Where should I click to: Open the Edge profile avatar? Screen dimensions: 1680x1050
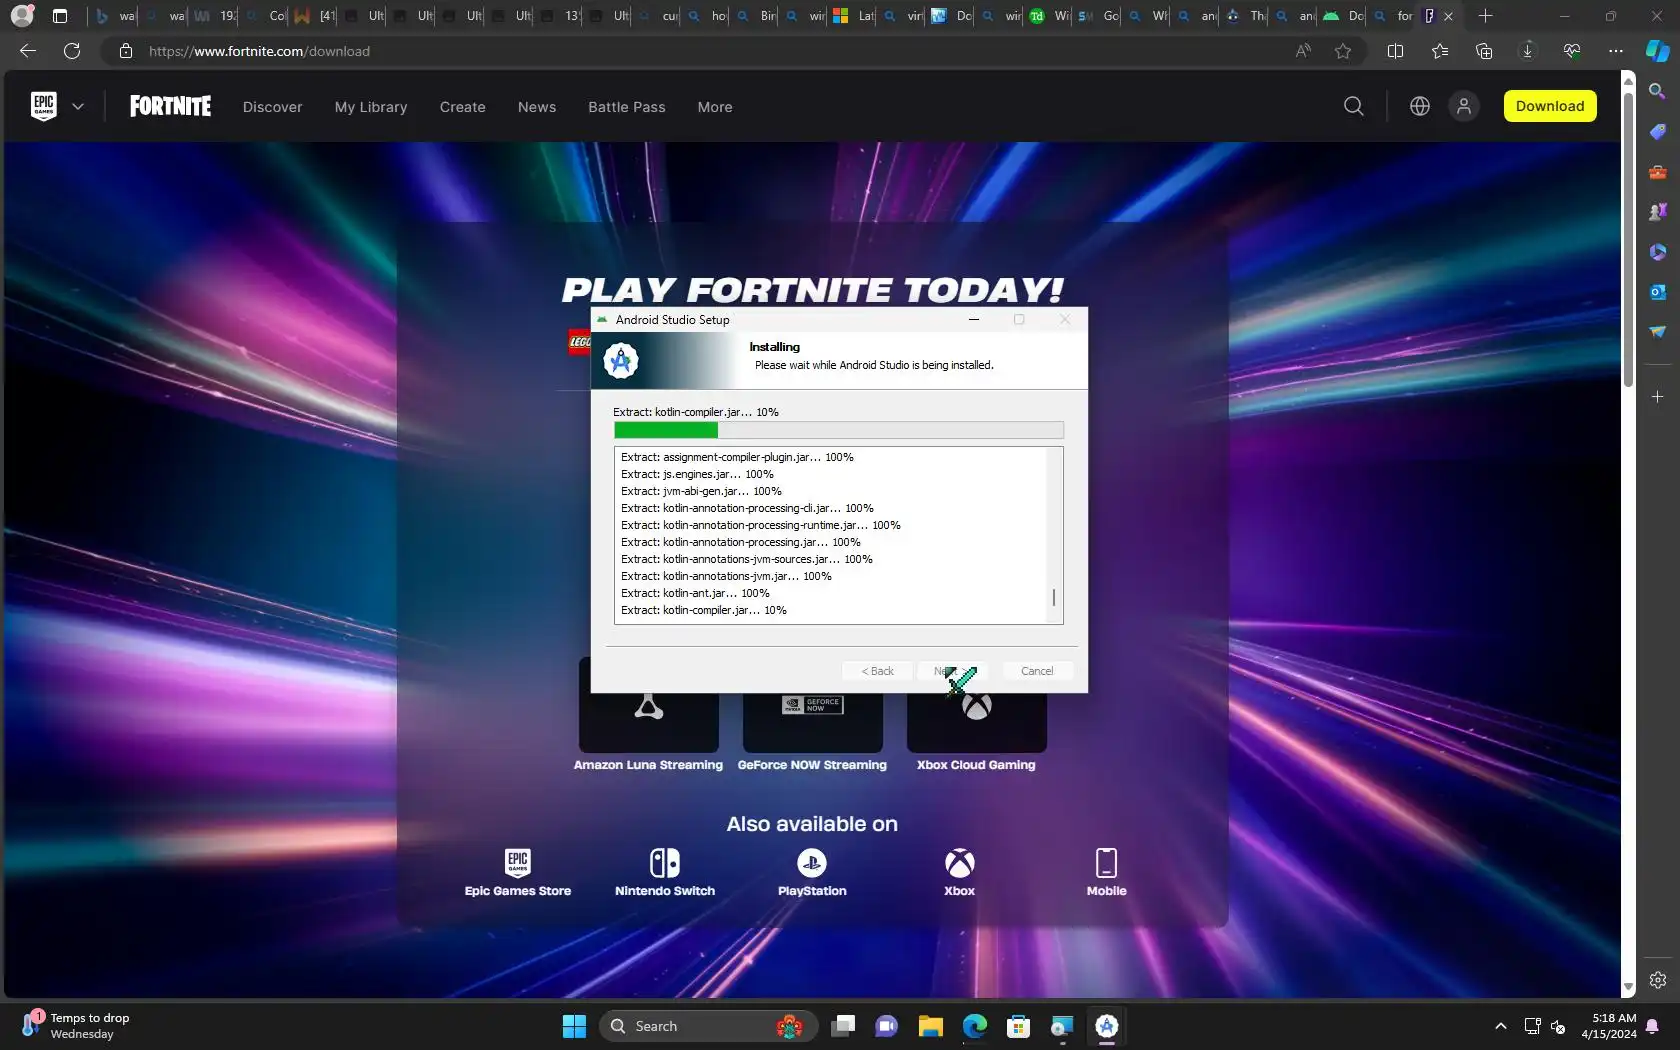(x=22, y=16)
